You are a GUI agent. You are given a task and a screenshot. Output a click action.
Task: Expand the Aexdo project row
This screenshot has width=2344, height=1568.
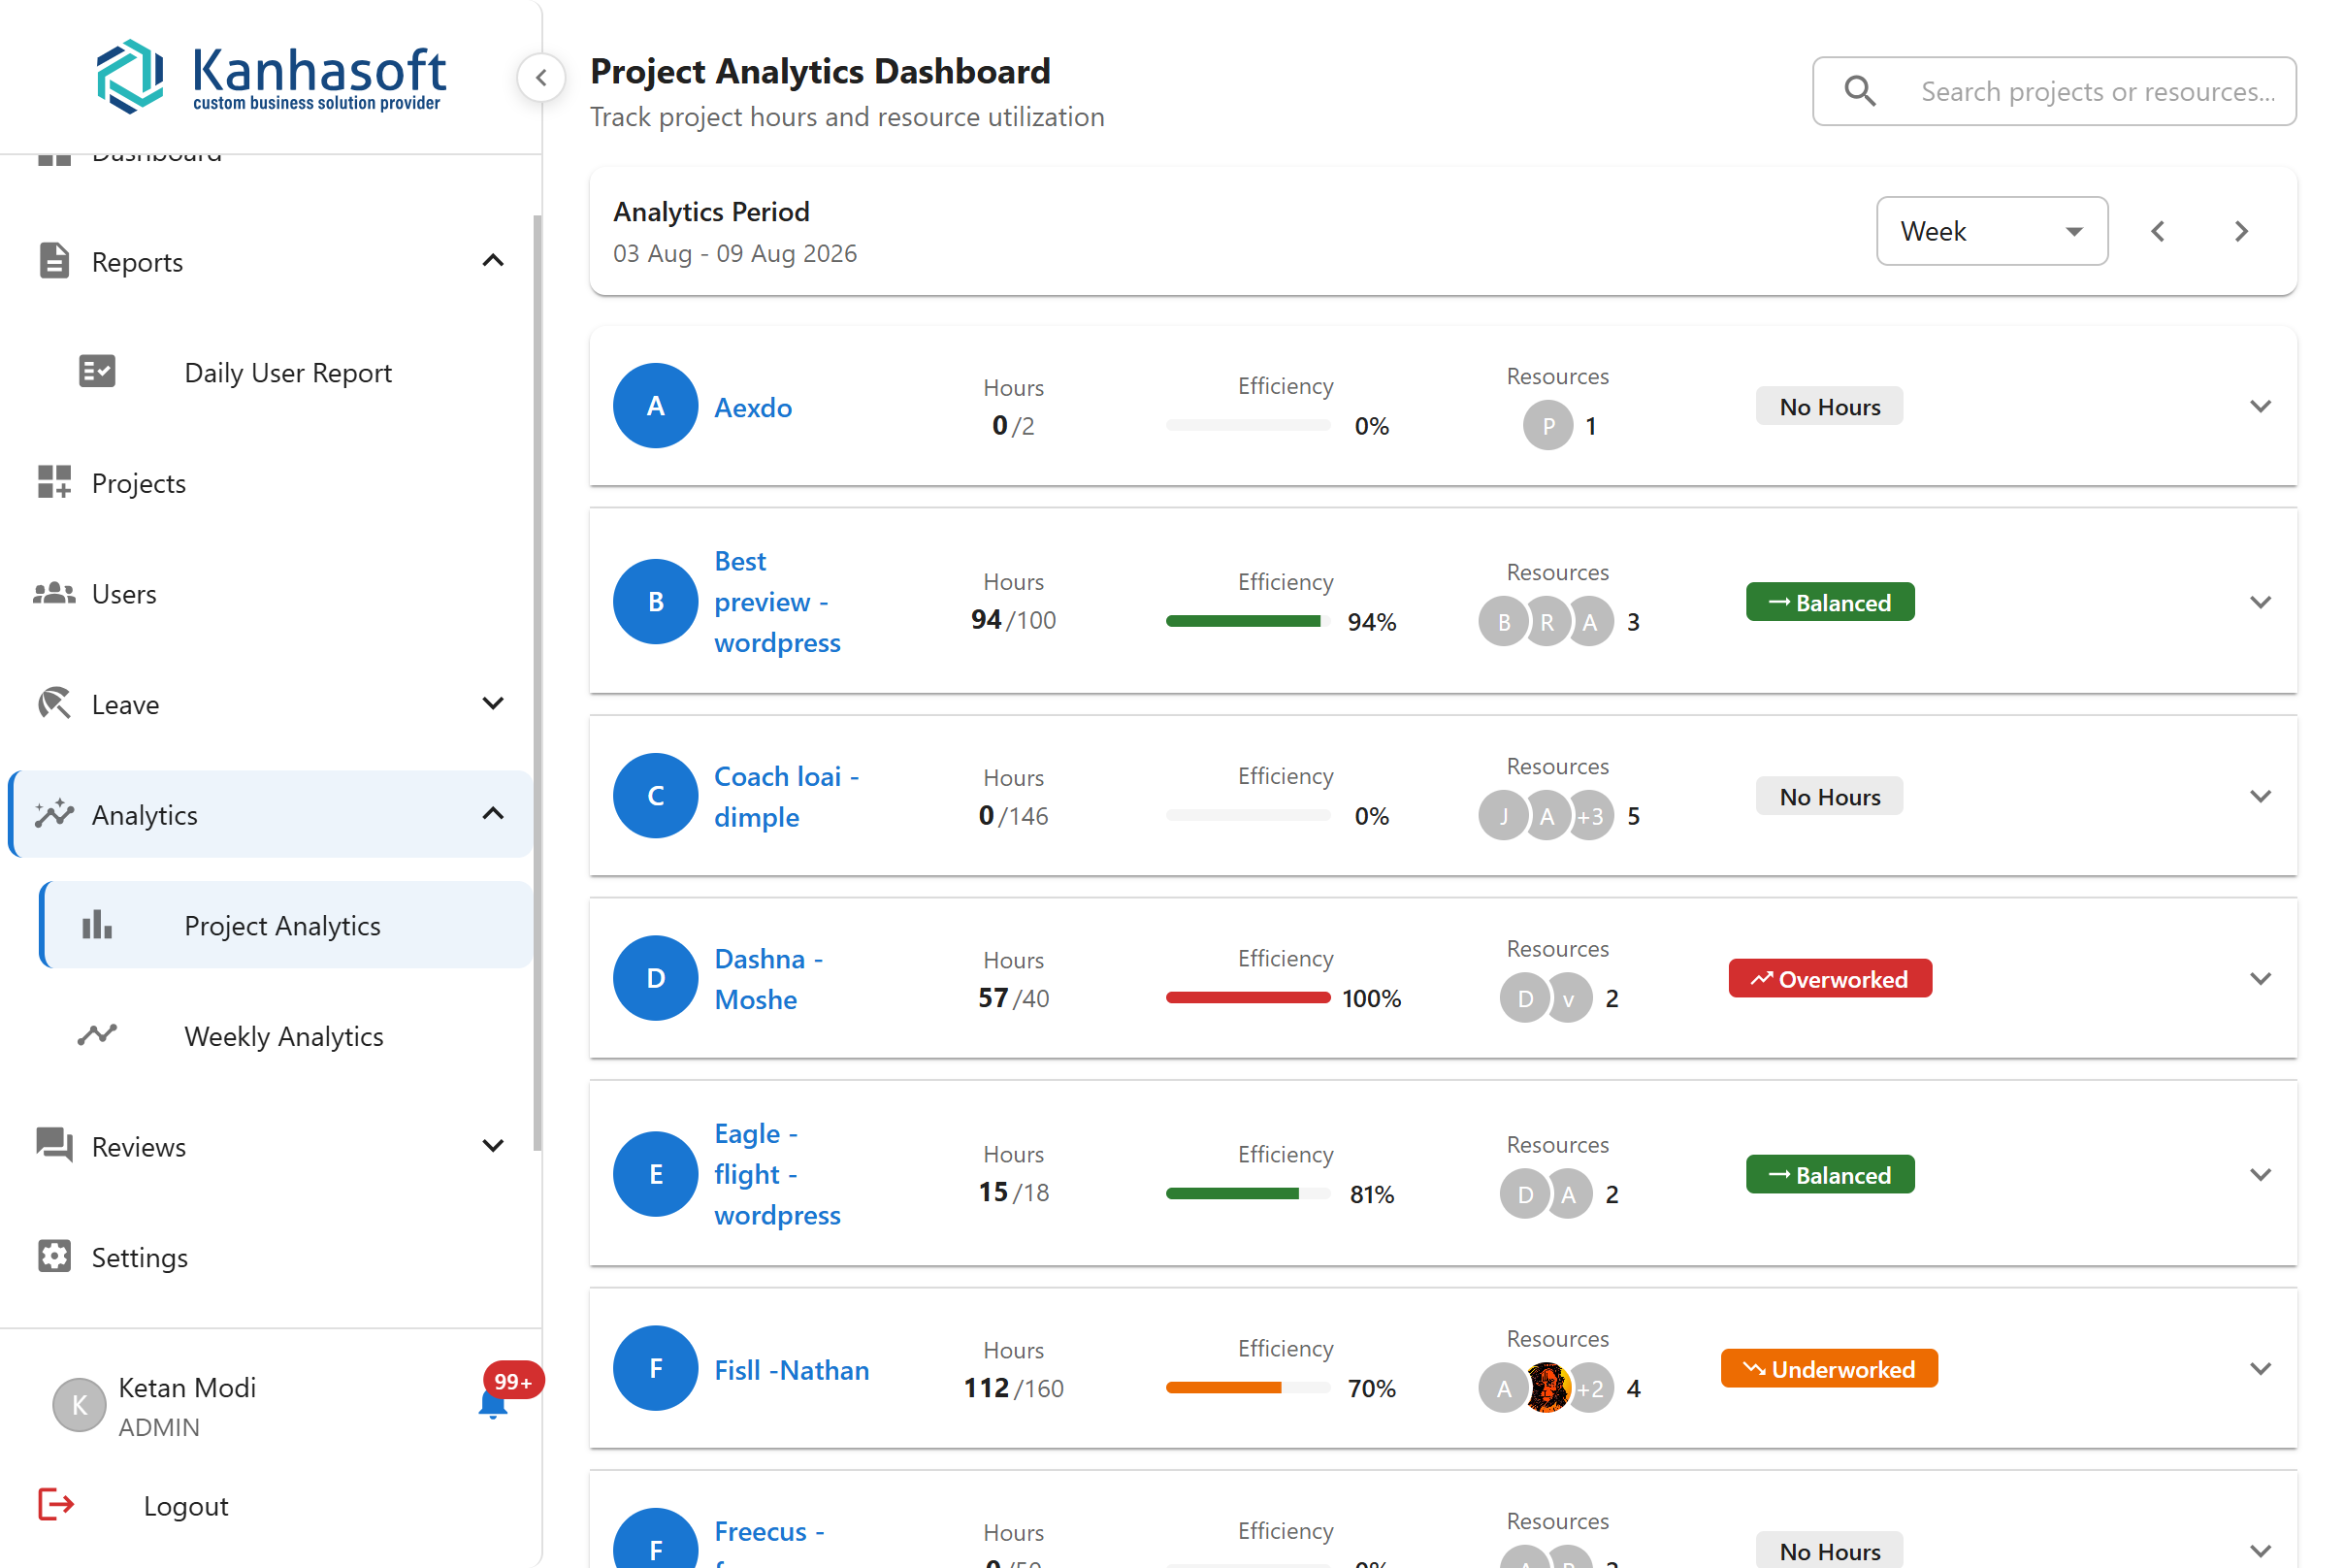pyautogui.click(x=2260, y=406)
